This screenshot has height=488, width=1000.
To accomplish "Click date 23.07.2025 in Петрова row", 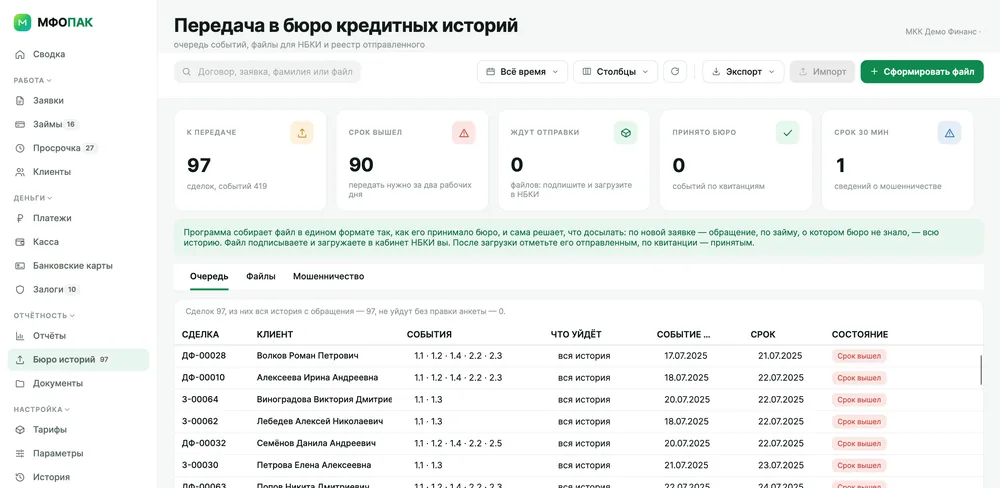I will (x=781, y=465).
